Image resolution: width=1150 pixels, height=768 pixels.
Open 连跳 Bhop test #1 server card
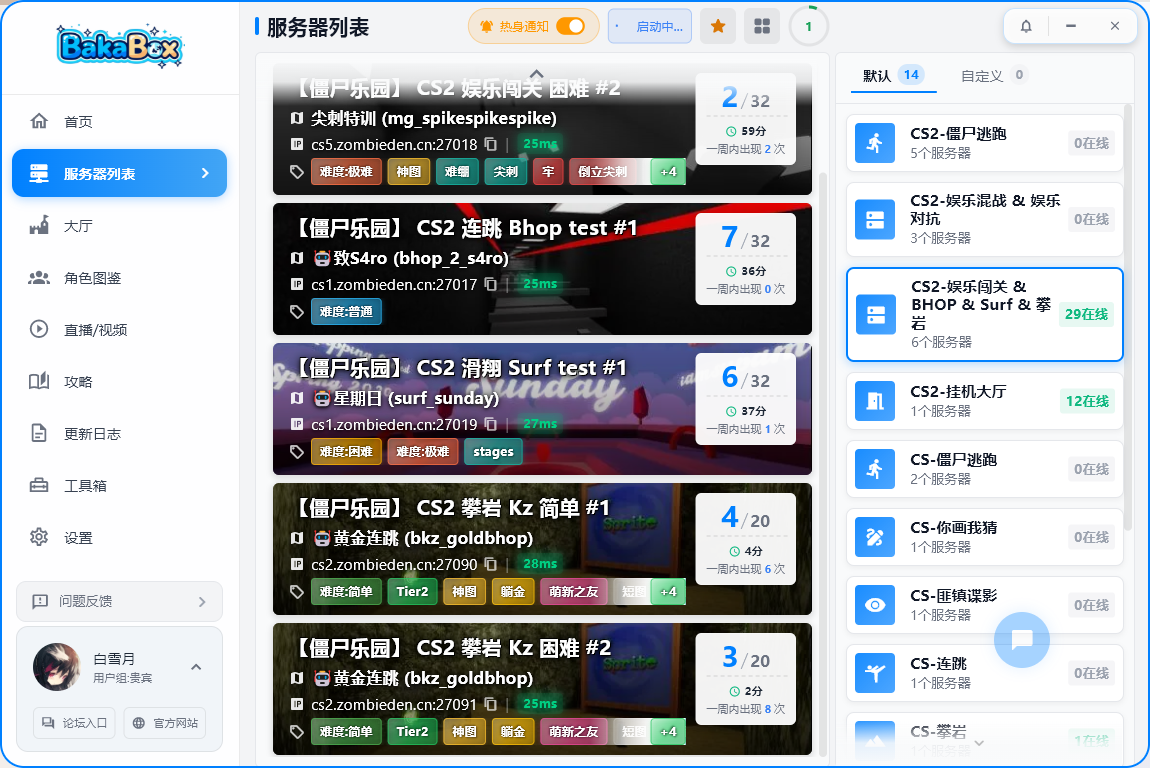542,269
